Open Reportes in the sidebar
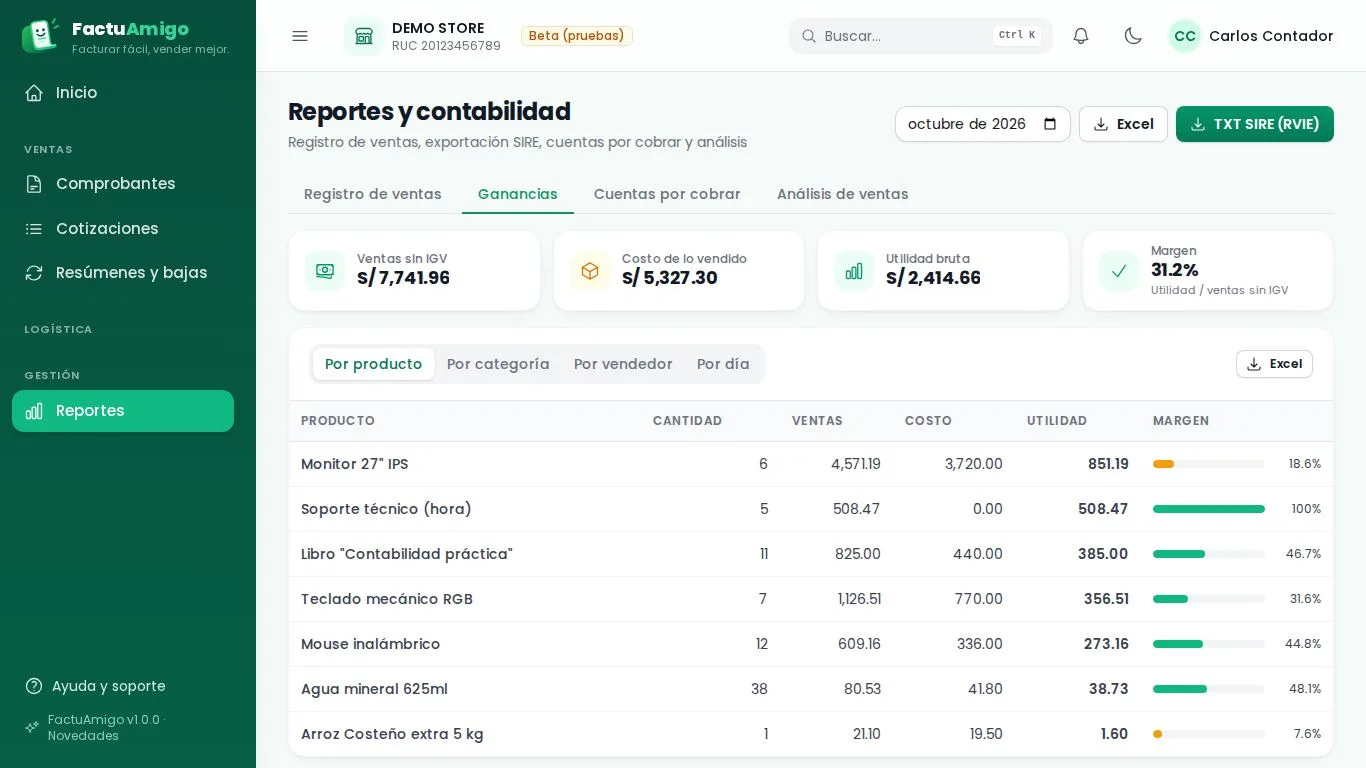This screenshot has height=768, width=1366. tap(123, 411)
